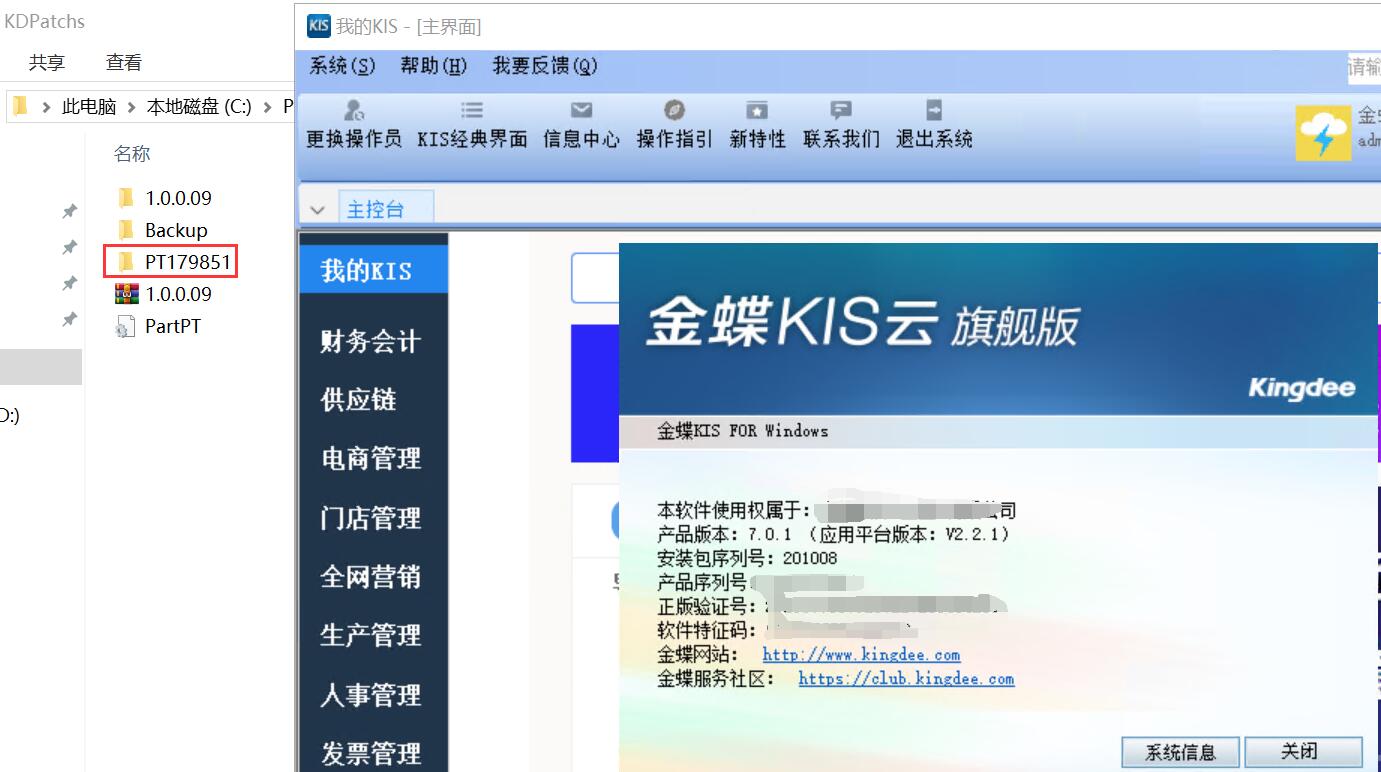Click the KIS logo in title bar

(x=319, y=26)
